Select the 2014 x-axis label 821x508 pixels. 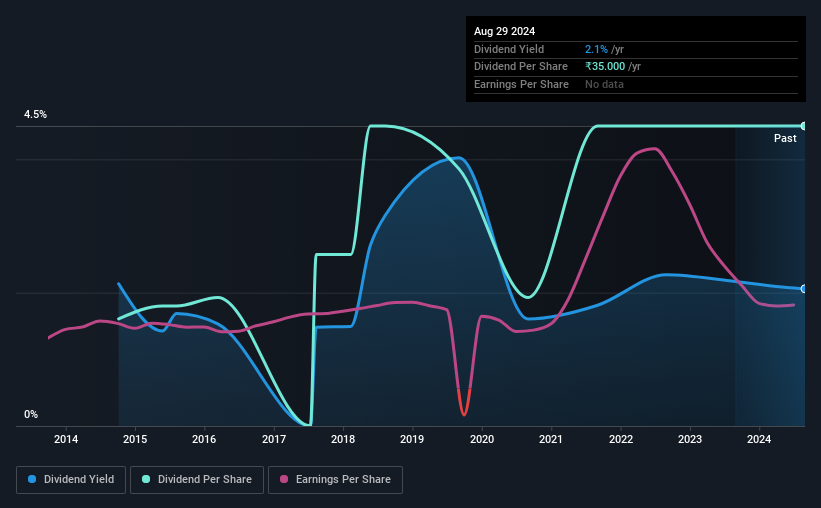[66, 439]
